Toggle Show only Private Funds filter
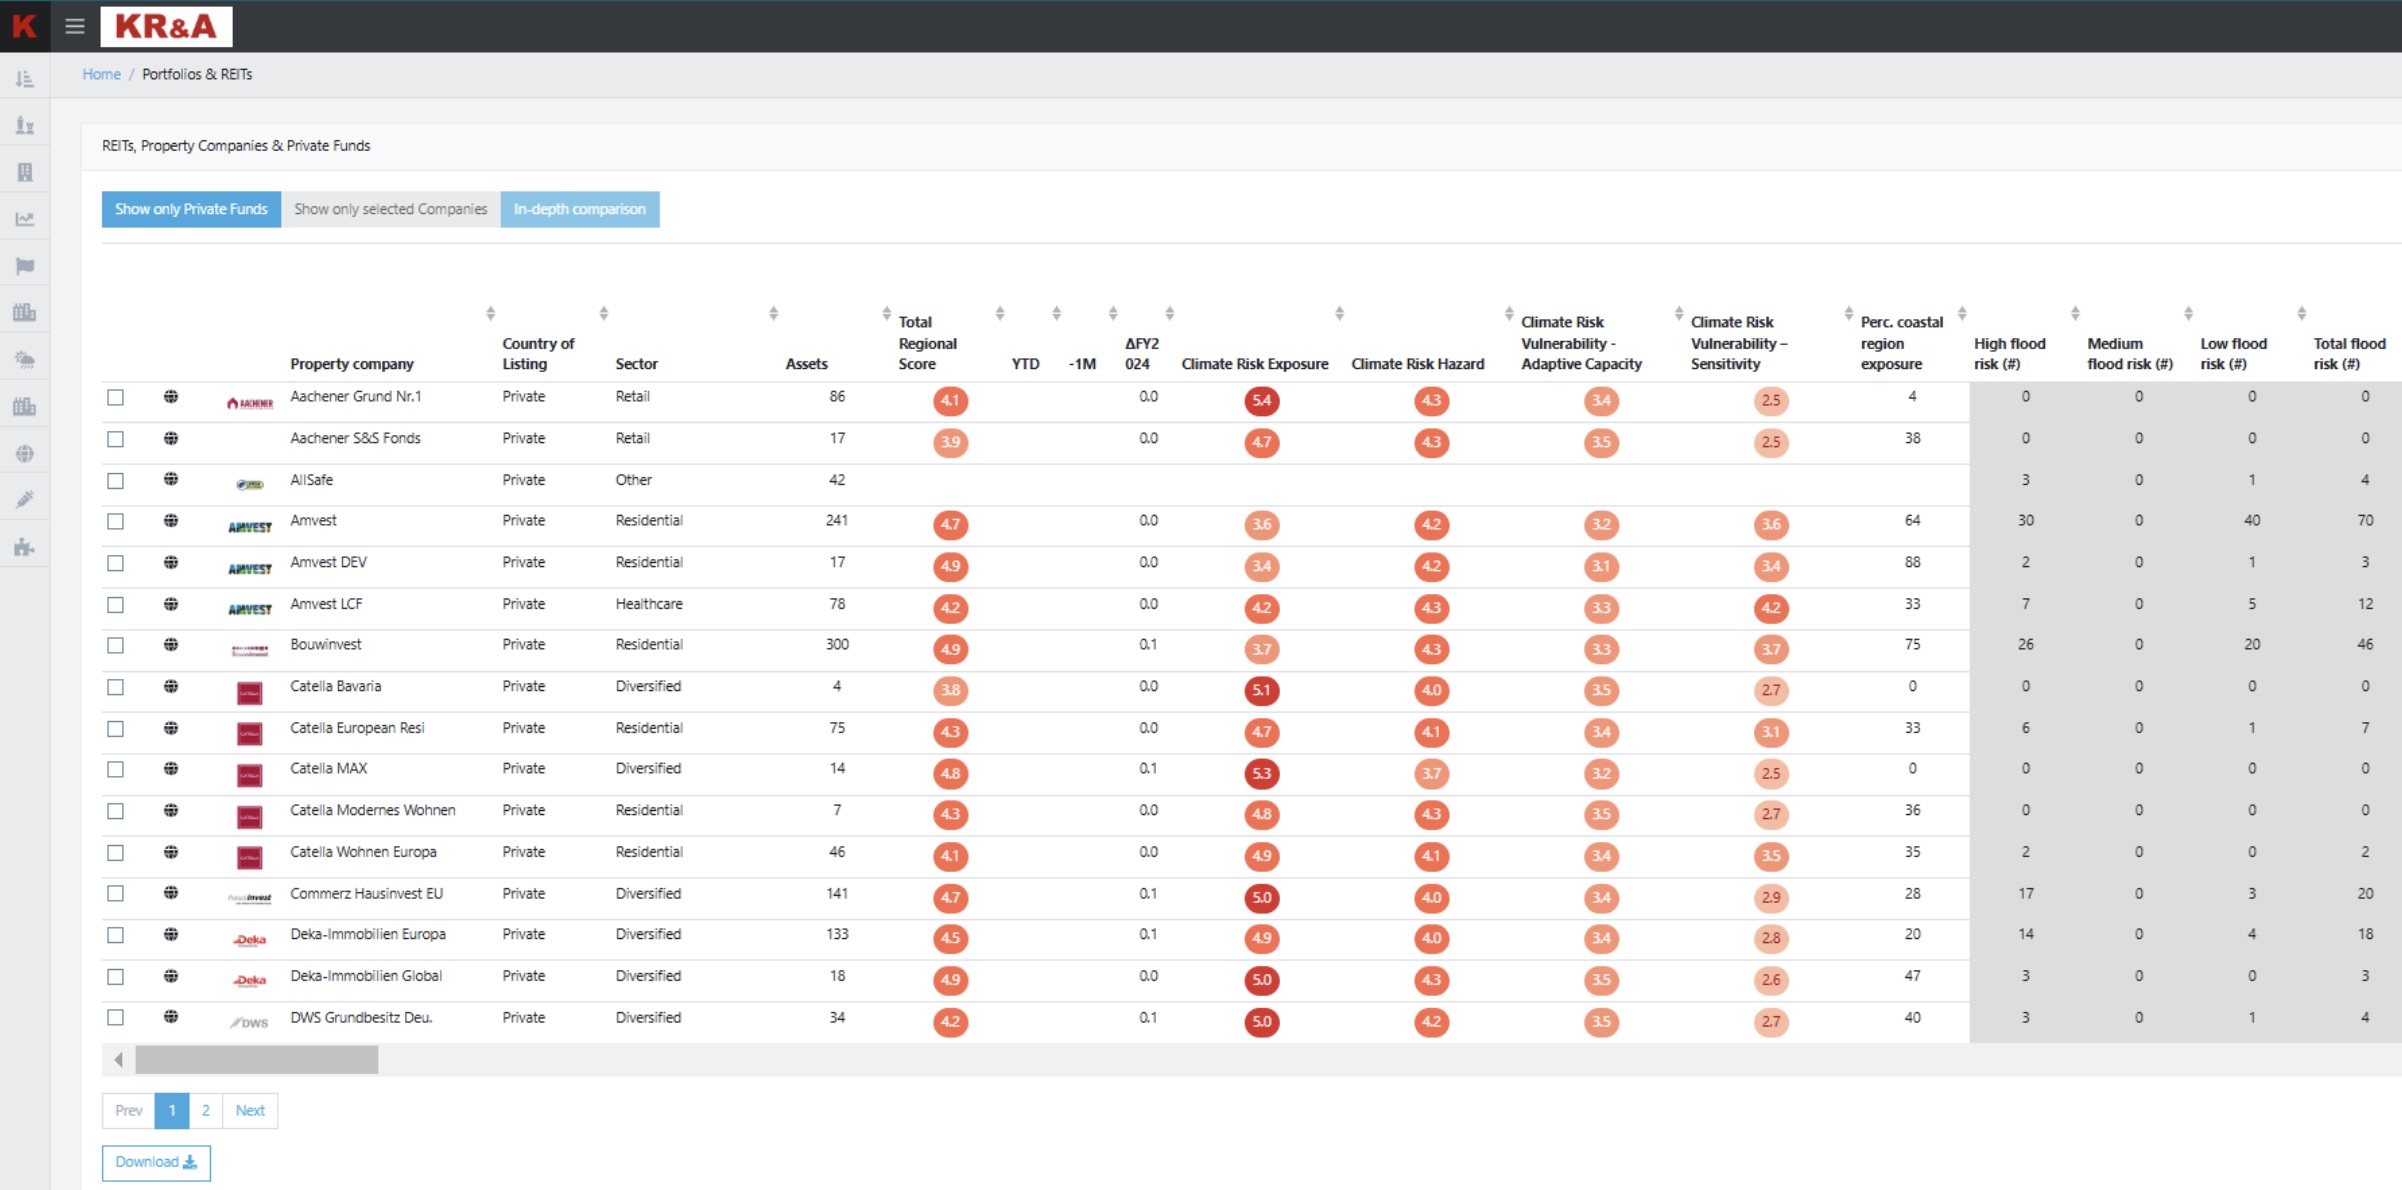 tap(191, 209)
